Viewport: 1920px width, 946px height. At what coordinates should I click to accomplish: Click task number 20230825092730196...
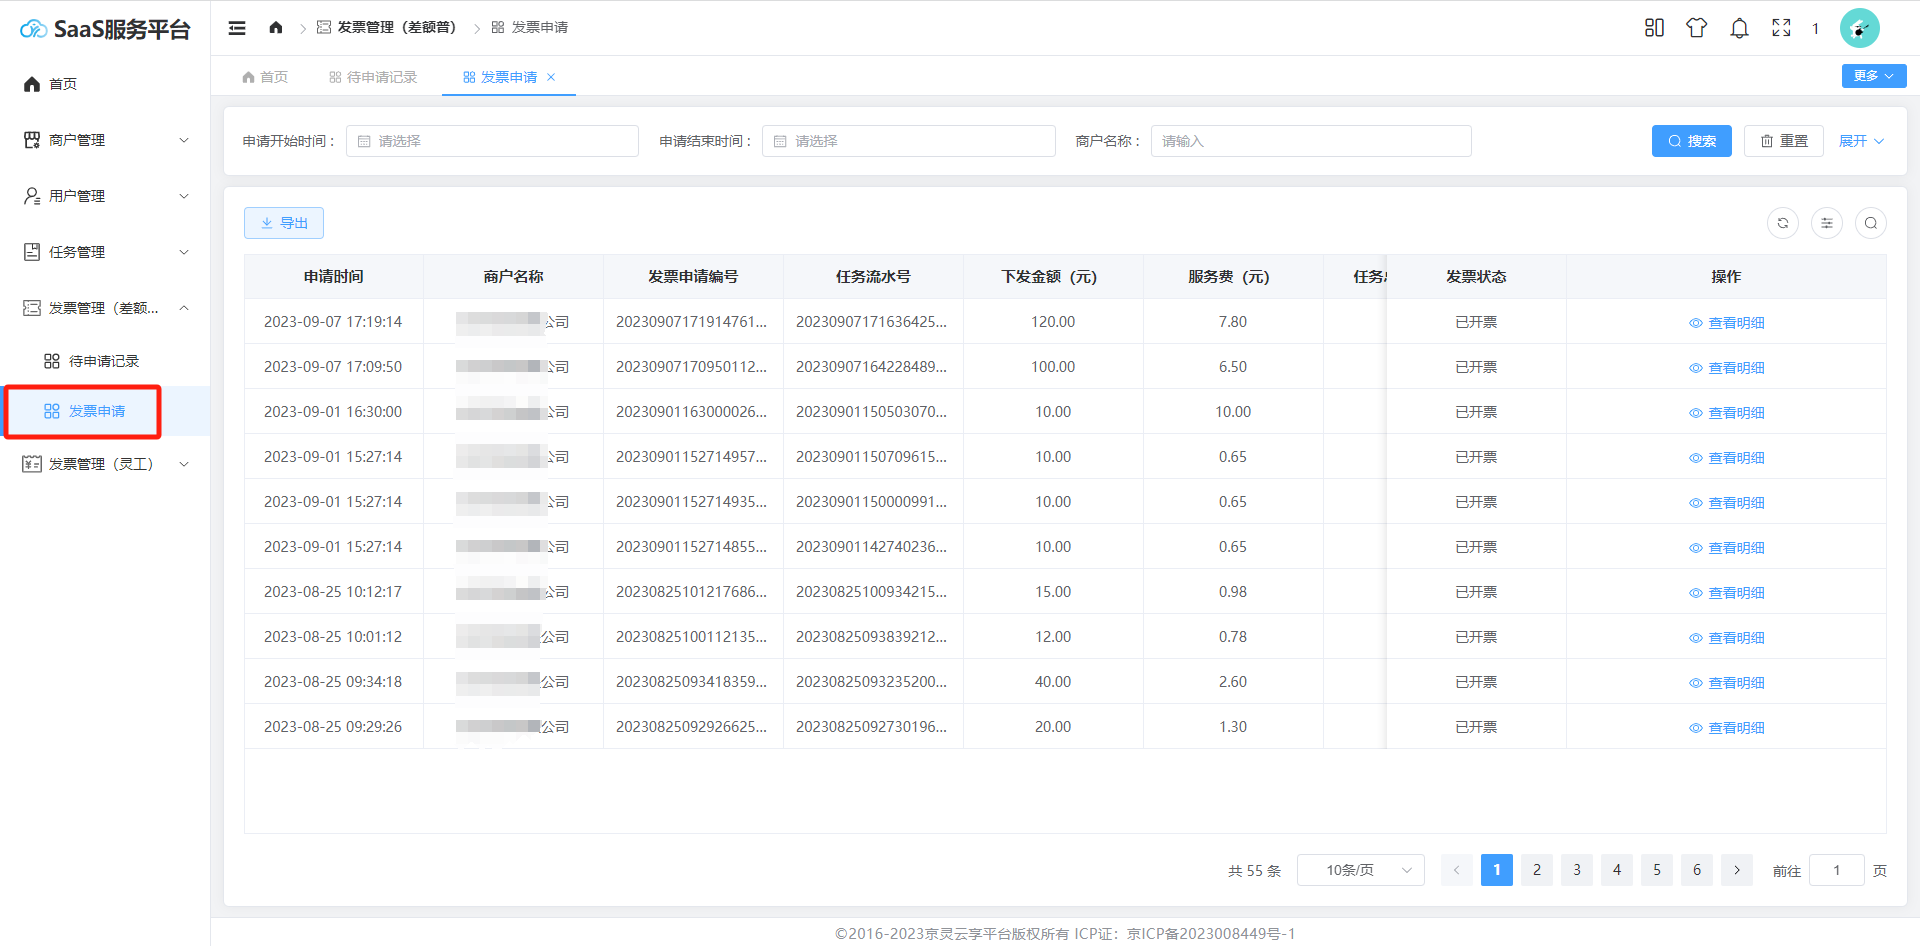coord(872,727)
